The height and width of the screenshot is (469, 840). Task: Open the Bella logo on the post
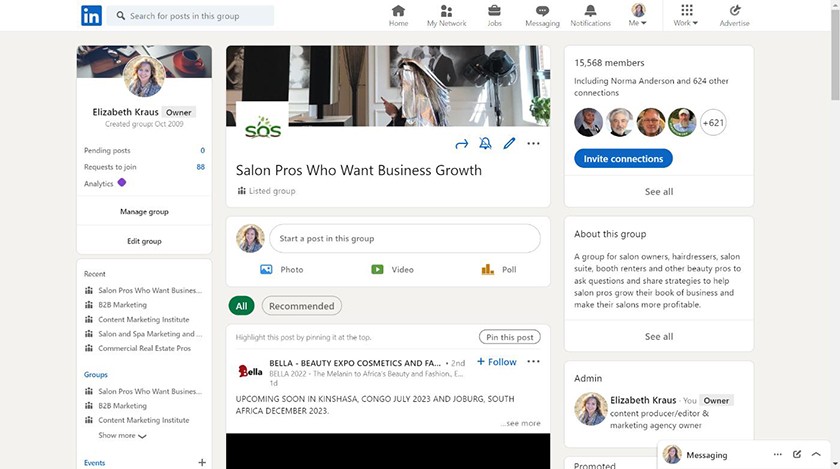point(250,370)
